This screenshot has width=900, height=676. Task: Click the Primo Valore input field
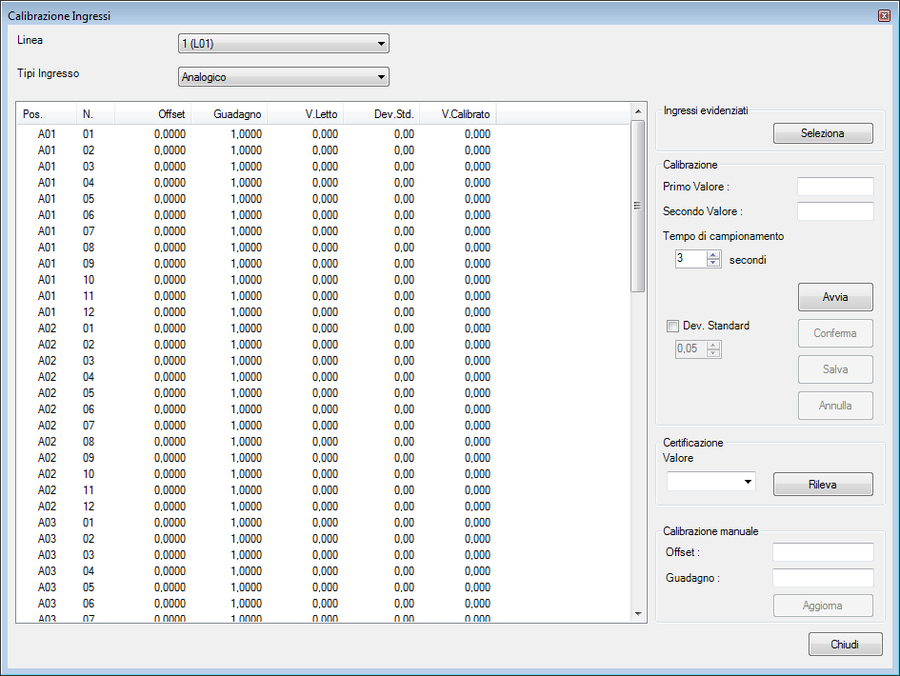(x=835, y=187)
